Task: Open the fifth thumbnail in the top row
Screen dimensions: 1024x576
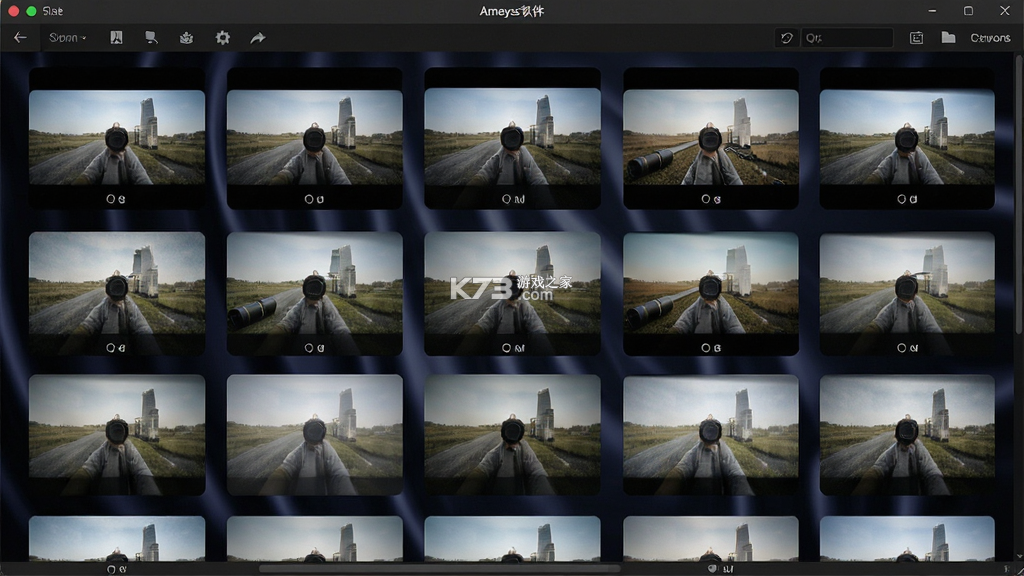Action: [x=907, y=137]
